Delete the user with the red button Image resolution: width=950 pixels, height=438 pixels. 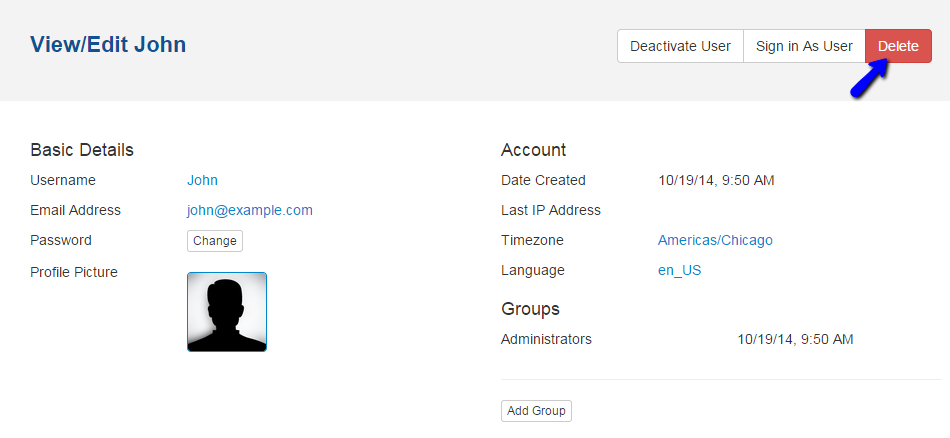pyautogui.click(x=898, y=46)
